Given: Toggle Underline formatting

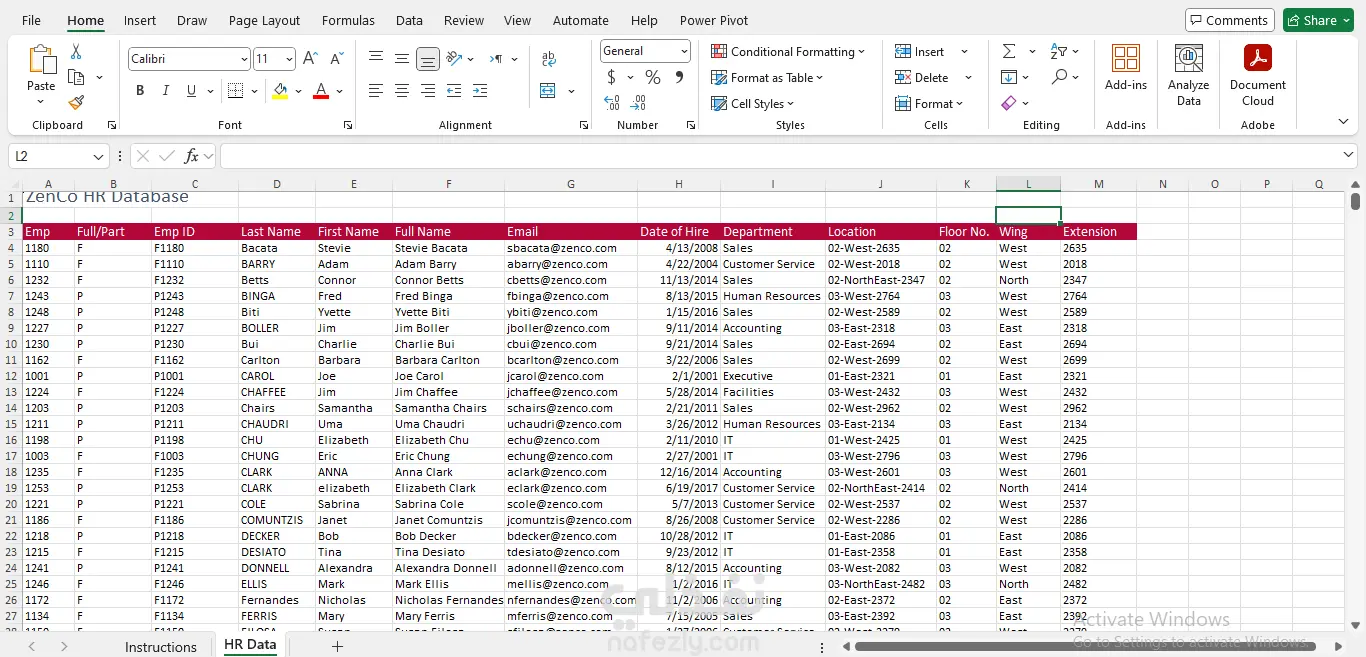Looking at the screenshot, I should pyautogui.click(x=191, y=91).
